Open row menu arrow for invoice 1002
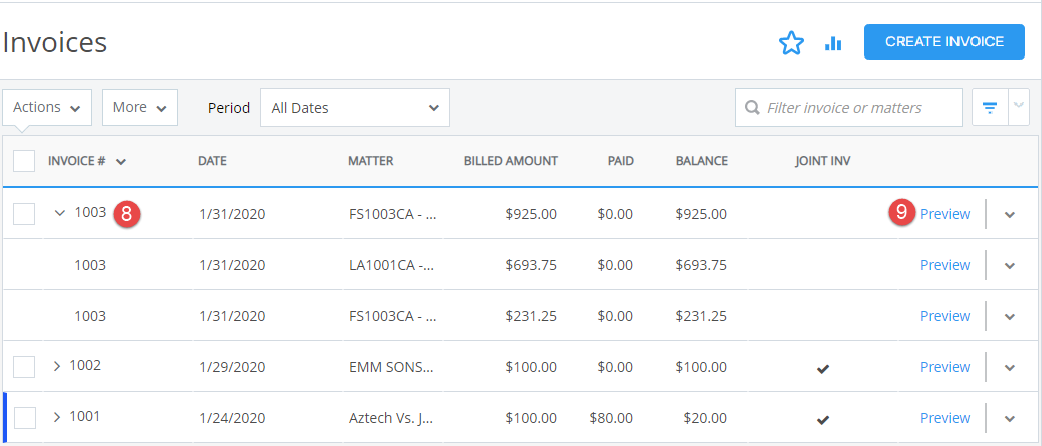This screenshot has height=446, width=1042. click(1010, 368)
